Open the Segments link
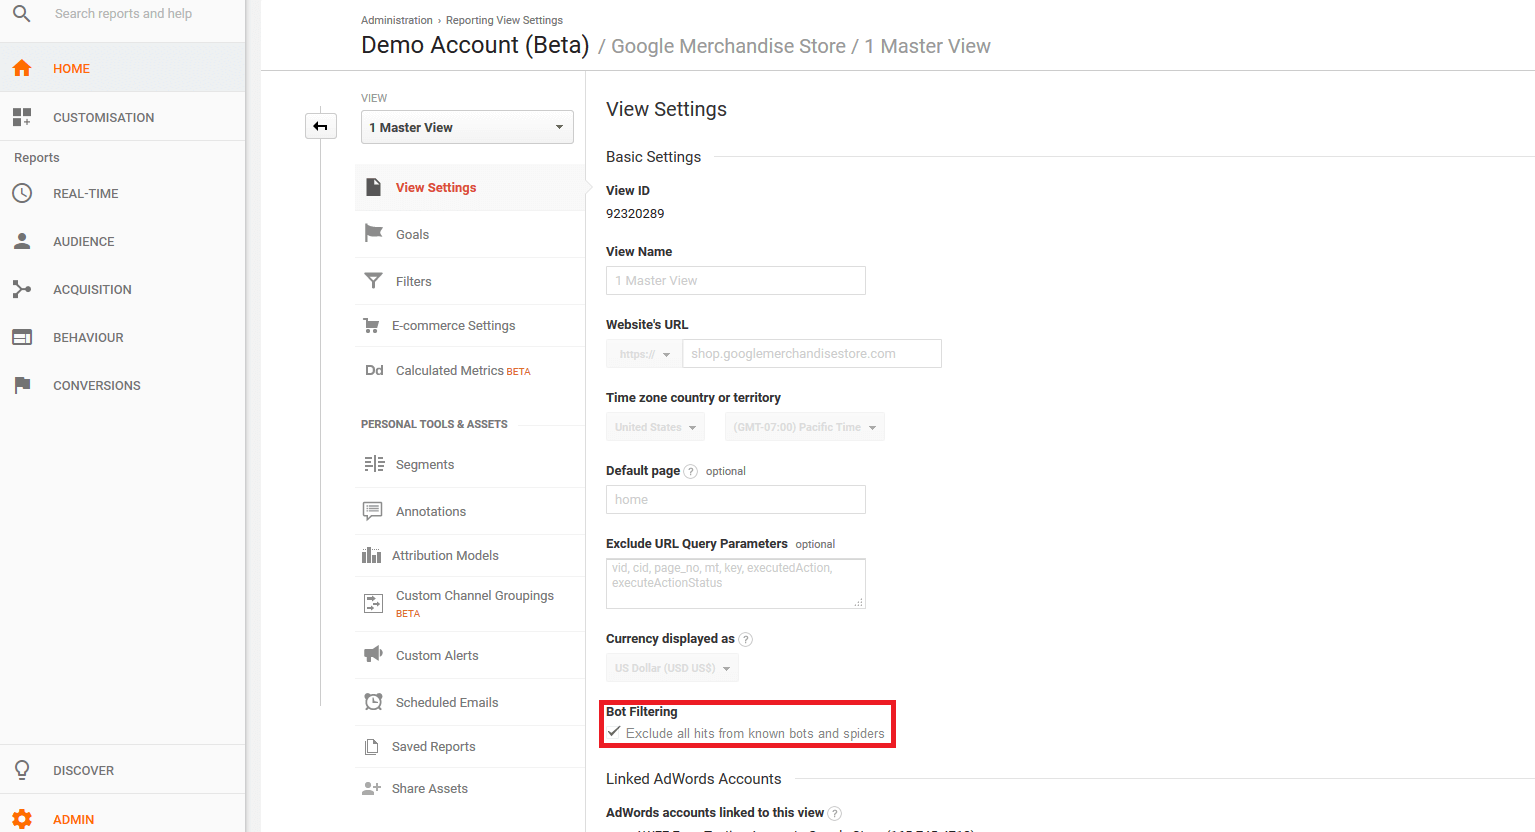Screen dimensions: 1535x832 coord(425,464)
